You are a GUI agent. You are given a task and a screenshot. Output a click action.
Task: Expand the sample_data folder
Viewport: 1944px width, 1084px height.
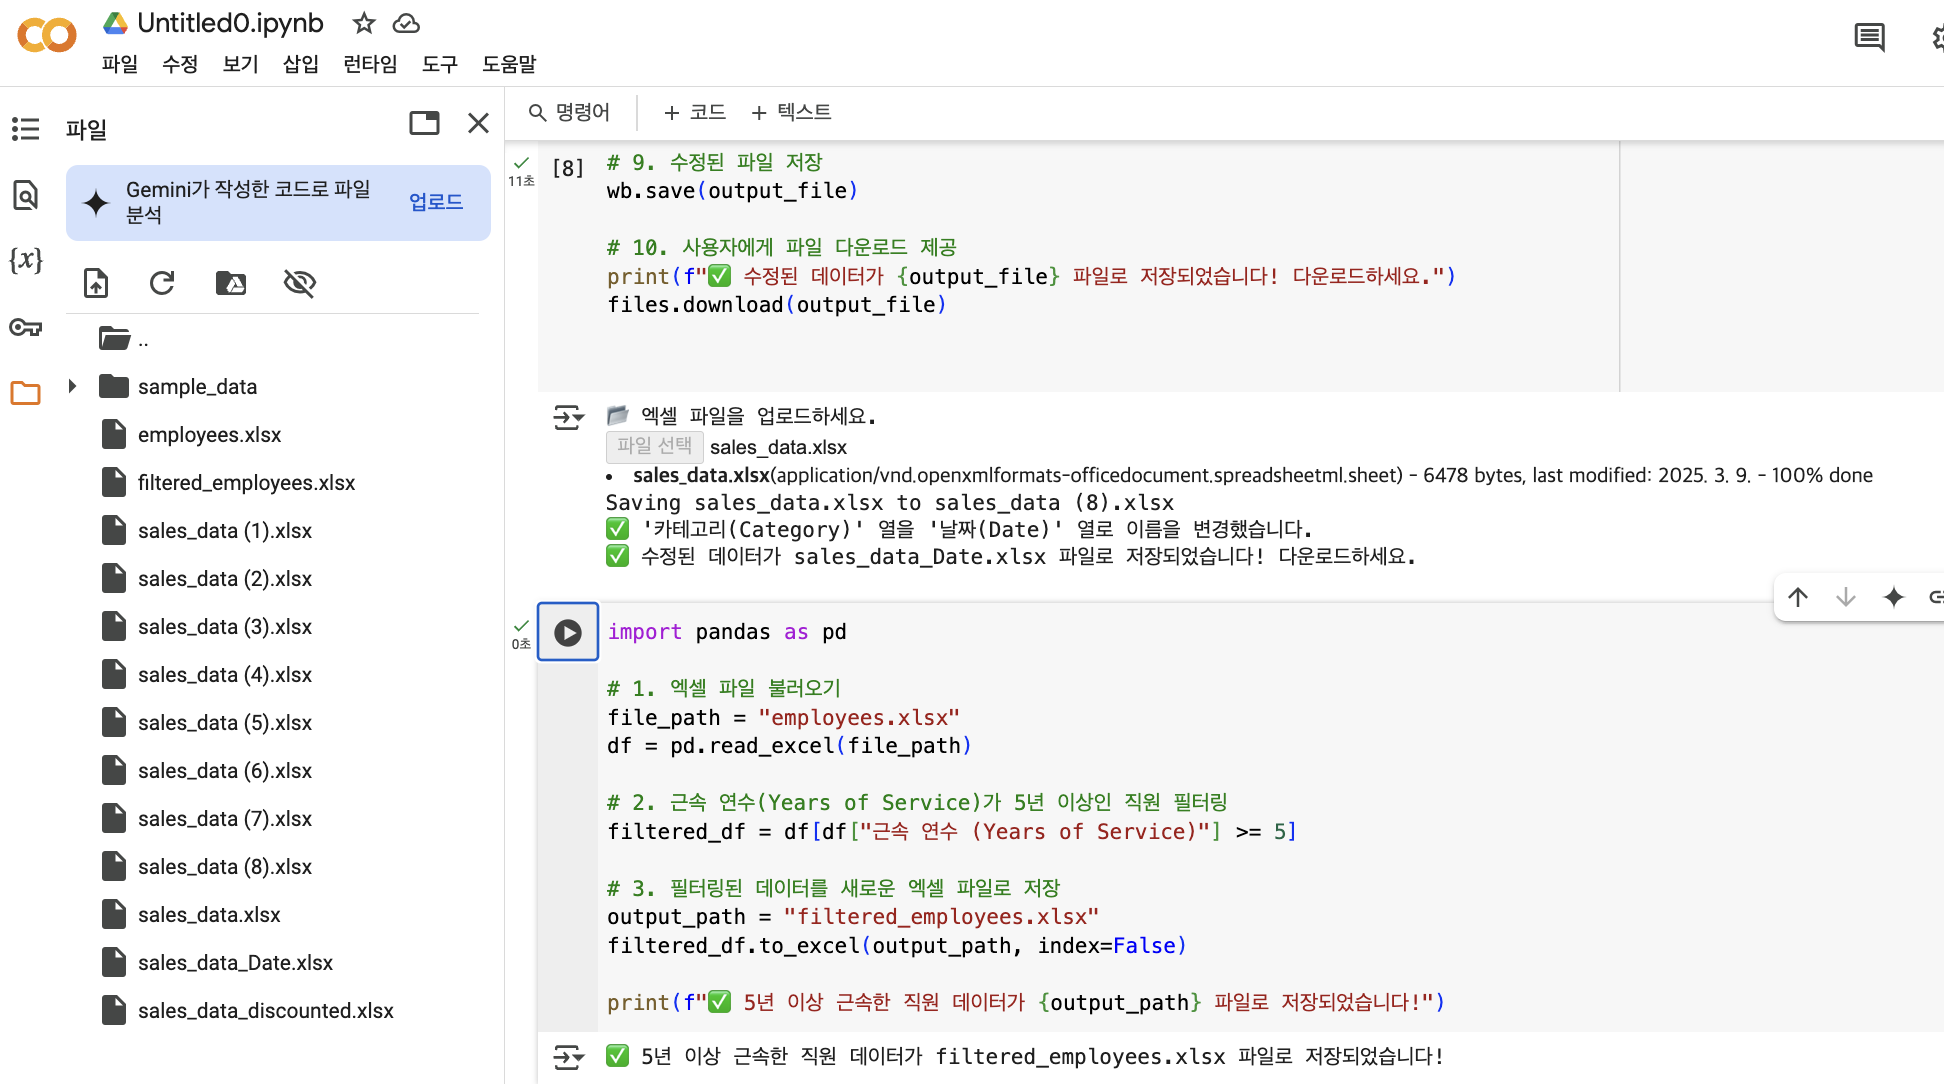click(72, 386)
